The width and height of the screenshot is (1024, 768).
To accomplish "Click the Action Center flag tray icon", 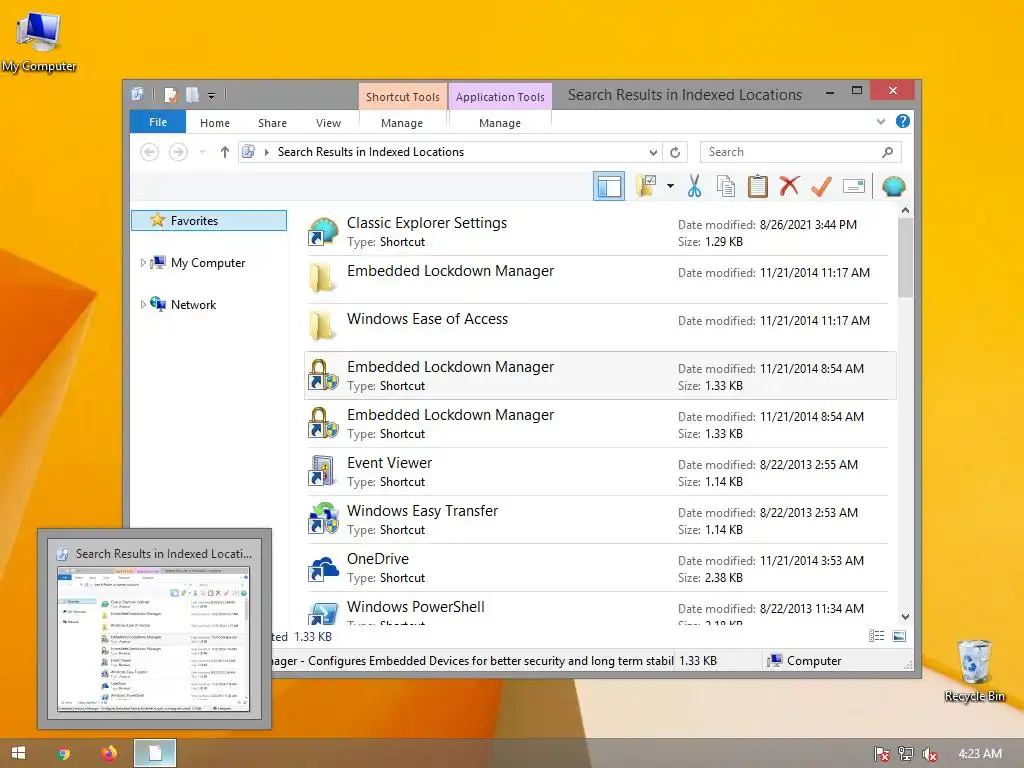I will 882,754.
